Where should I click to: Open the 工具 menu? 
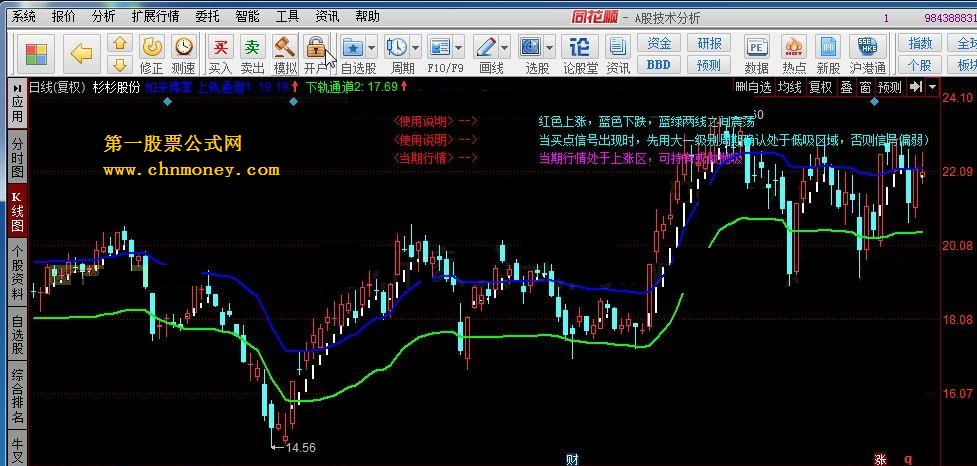pyautogui.click(x=287, y=17)
